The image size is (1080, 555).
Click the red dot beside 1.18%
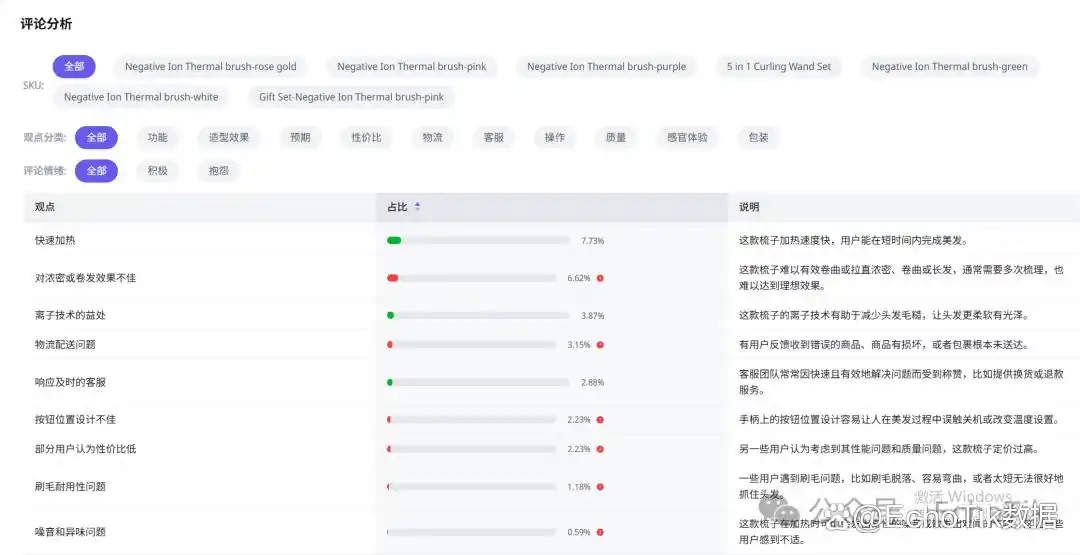pyautogui.click(x=600, y=487)
